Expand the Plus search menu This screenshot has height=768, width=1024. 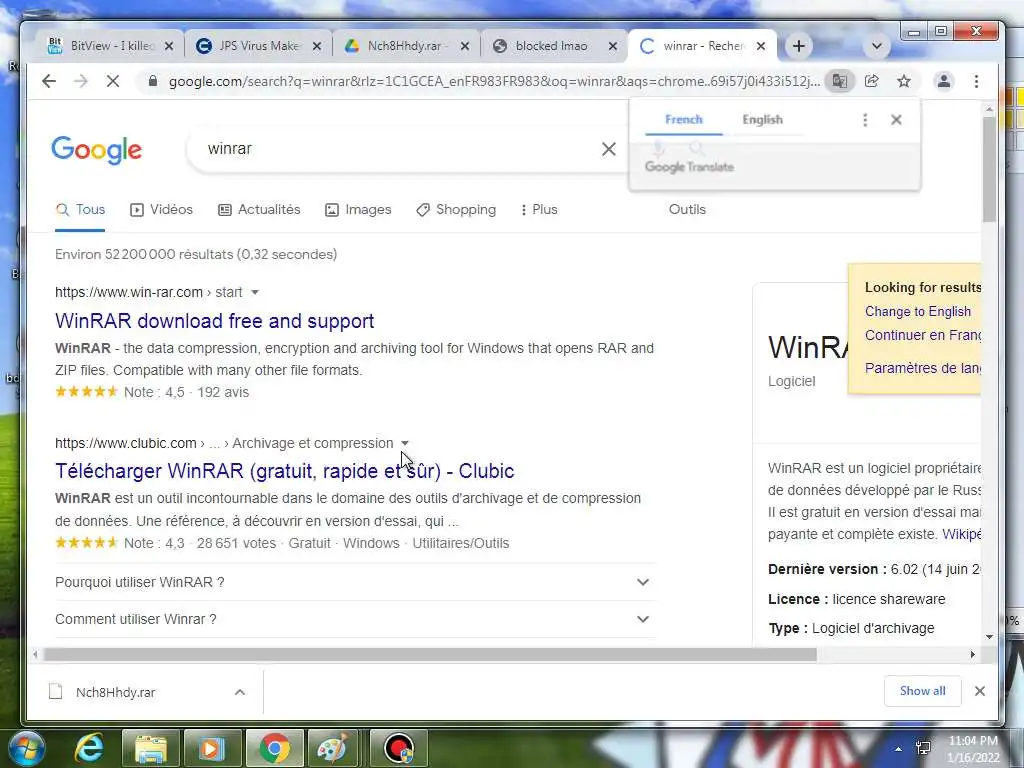coord(539,210)
